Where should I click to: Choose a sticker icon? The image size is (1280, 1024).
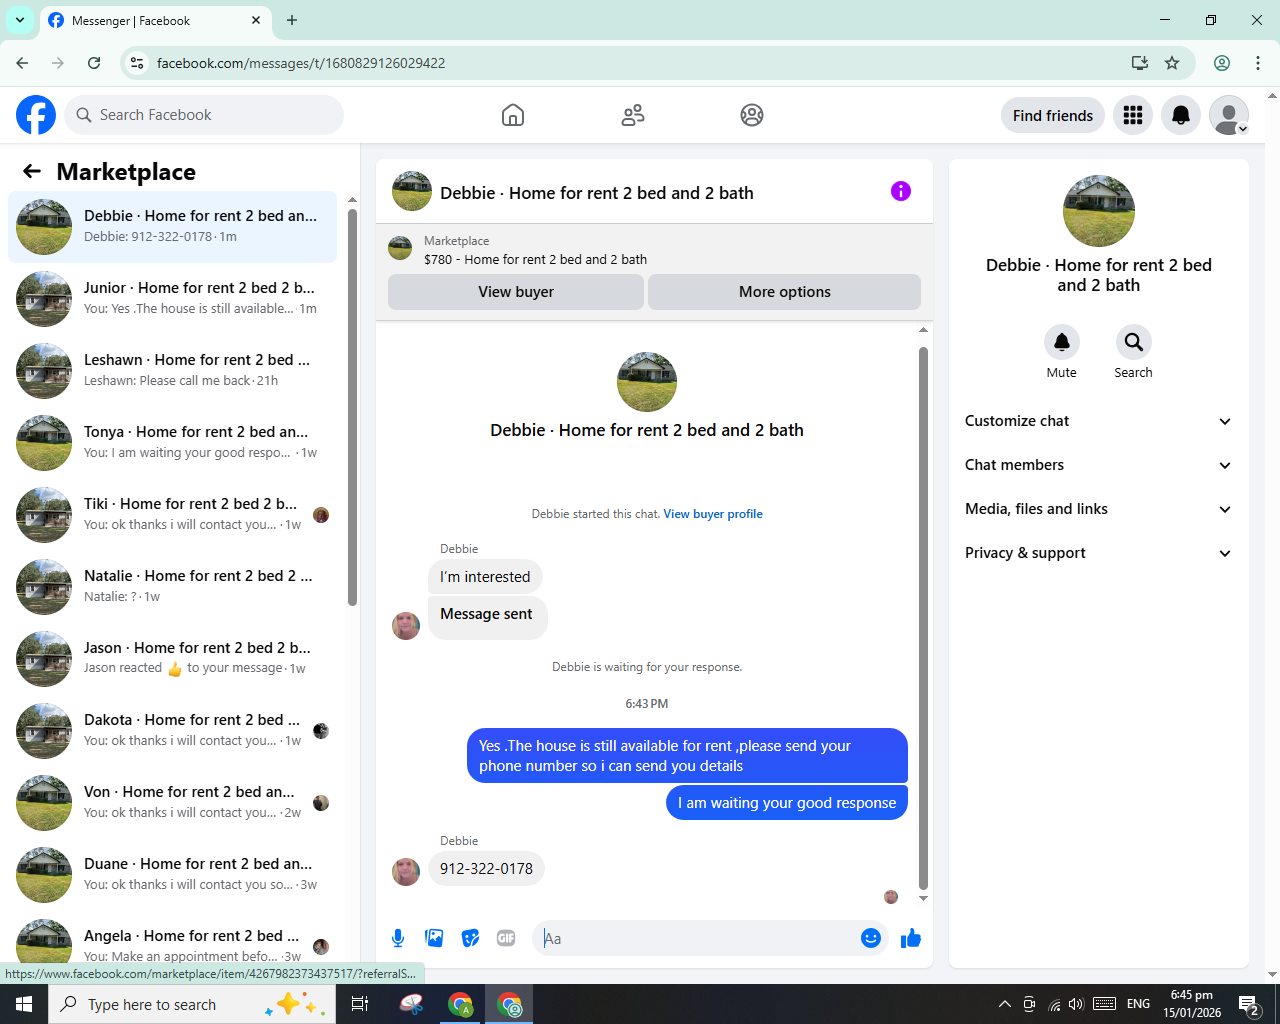pyautogui.click(x=470, y=938)
